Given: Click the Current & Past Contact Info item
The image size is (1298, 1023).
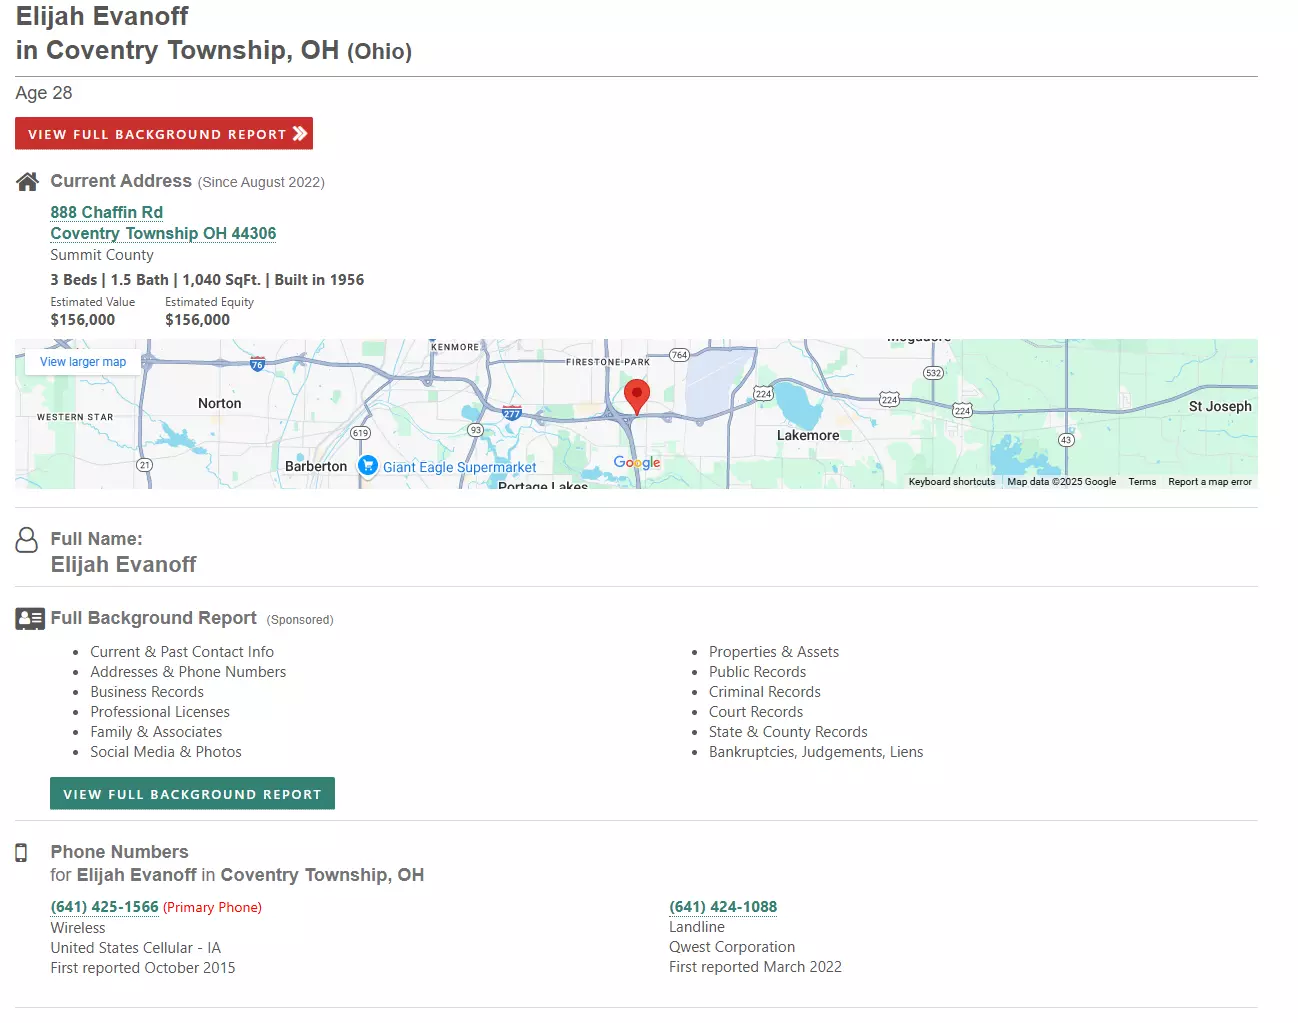Looking at the screenshot, I should point(182,652).
